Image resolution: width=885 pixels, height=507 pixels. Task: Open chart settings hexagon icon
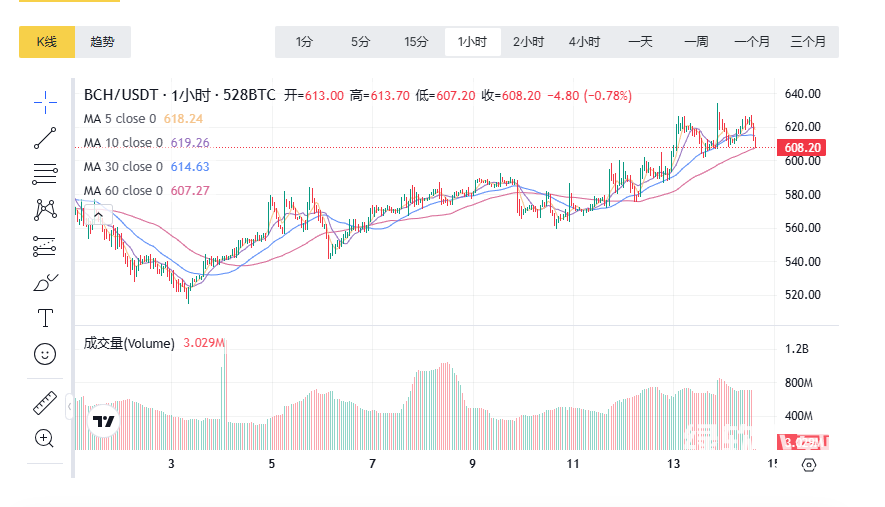point(809,464)
